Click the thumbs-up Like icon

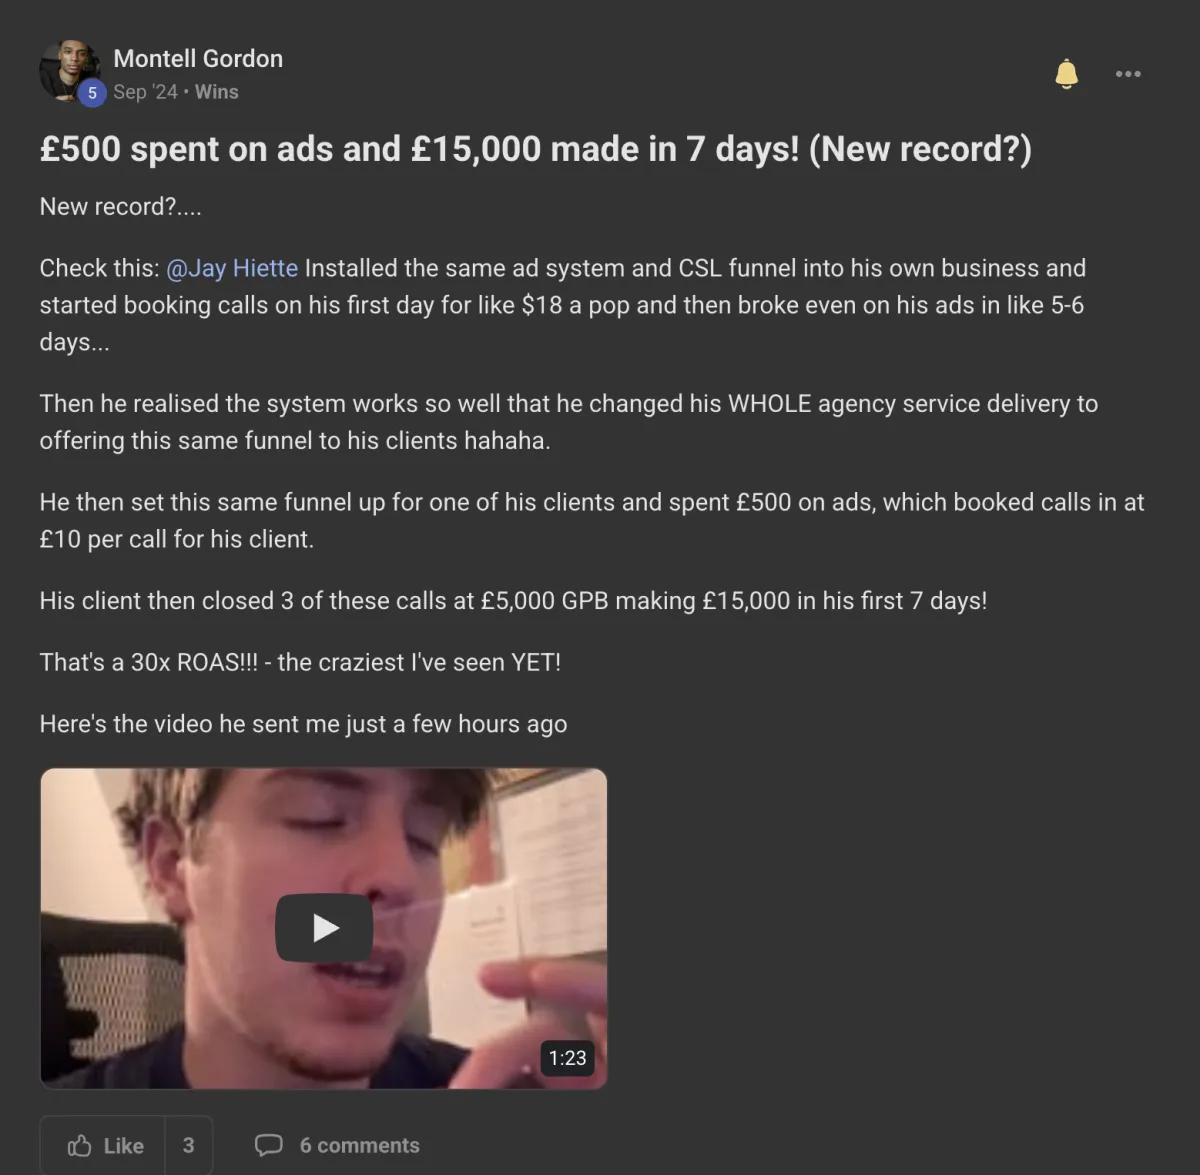point(80,1146)
